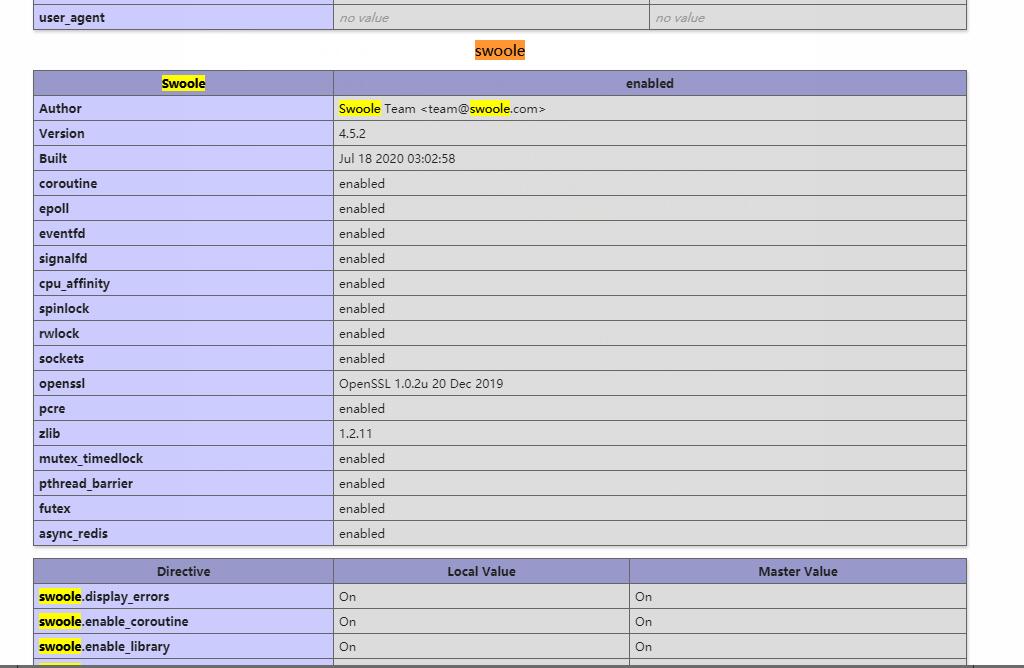This screenshot has height=668, width=1024.
Task: Select the user_agent row label
Action: click(72, 18)
